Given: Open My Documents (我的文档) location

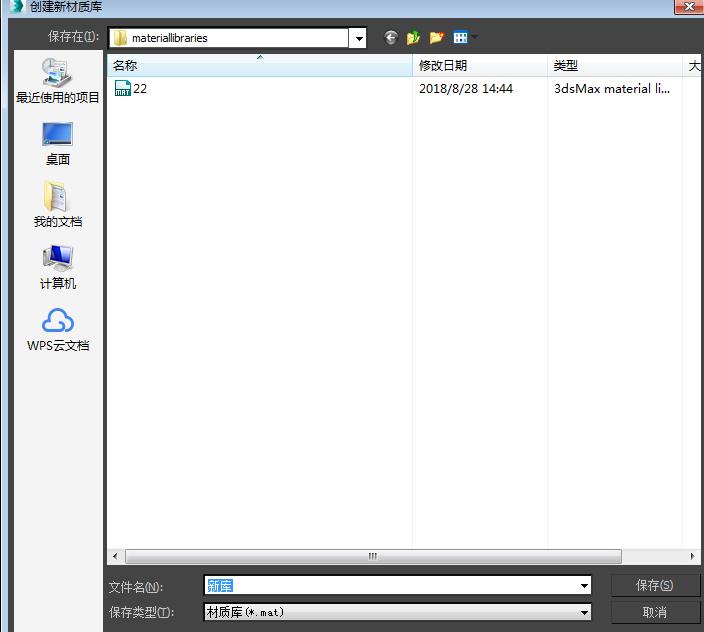Looking at the screenshot, I should (57, 205).
